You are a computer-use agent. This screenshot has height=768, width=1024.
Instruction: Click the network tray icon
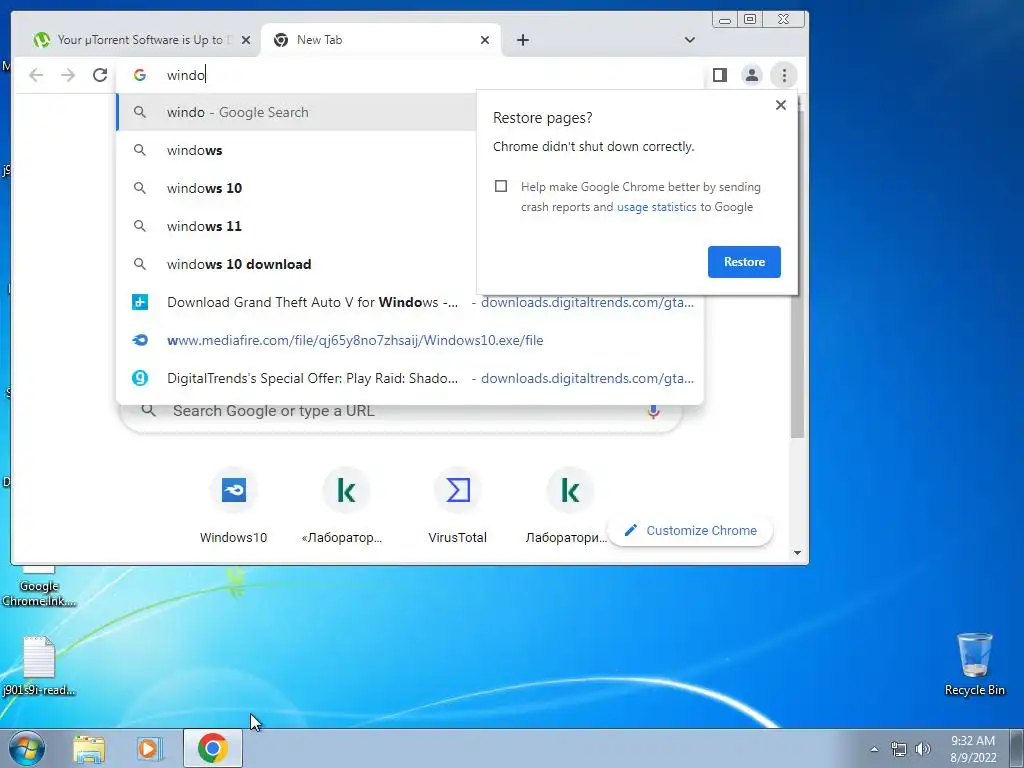click(899, 749)
